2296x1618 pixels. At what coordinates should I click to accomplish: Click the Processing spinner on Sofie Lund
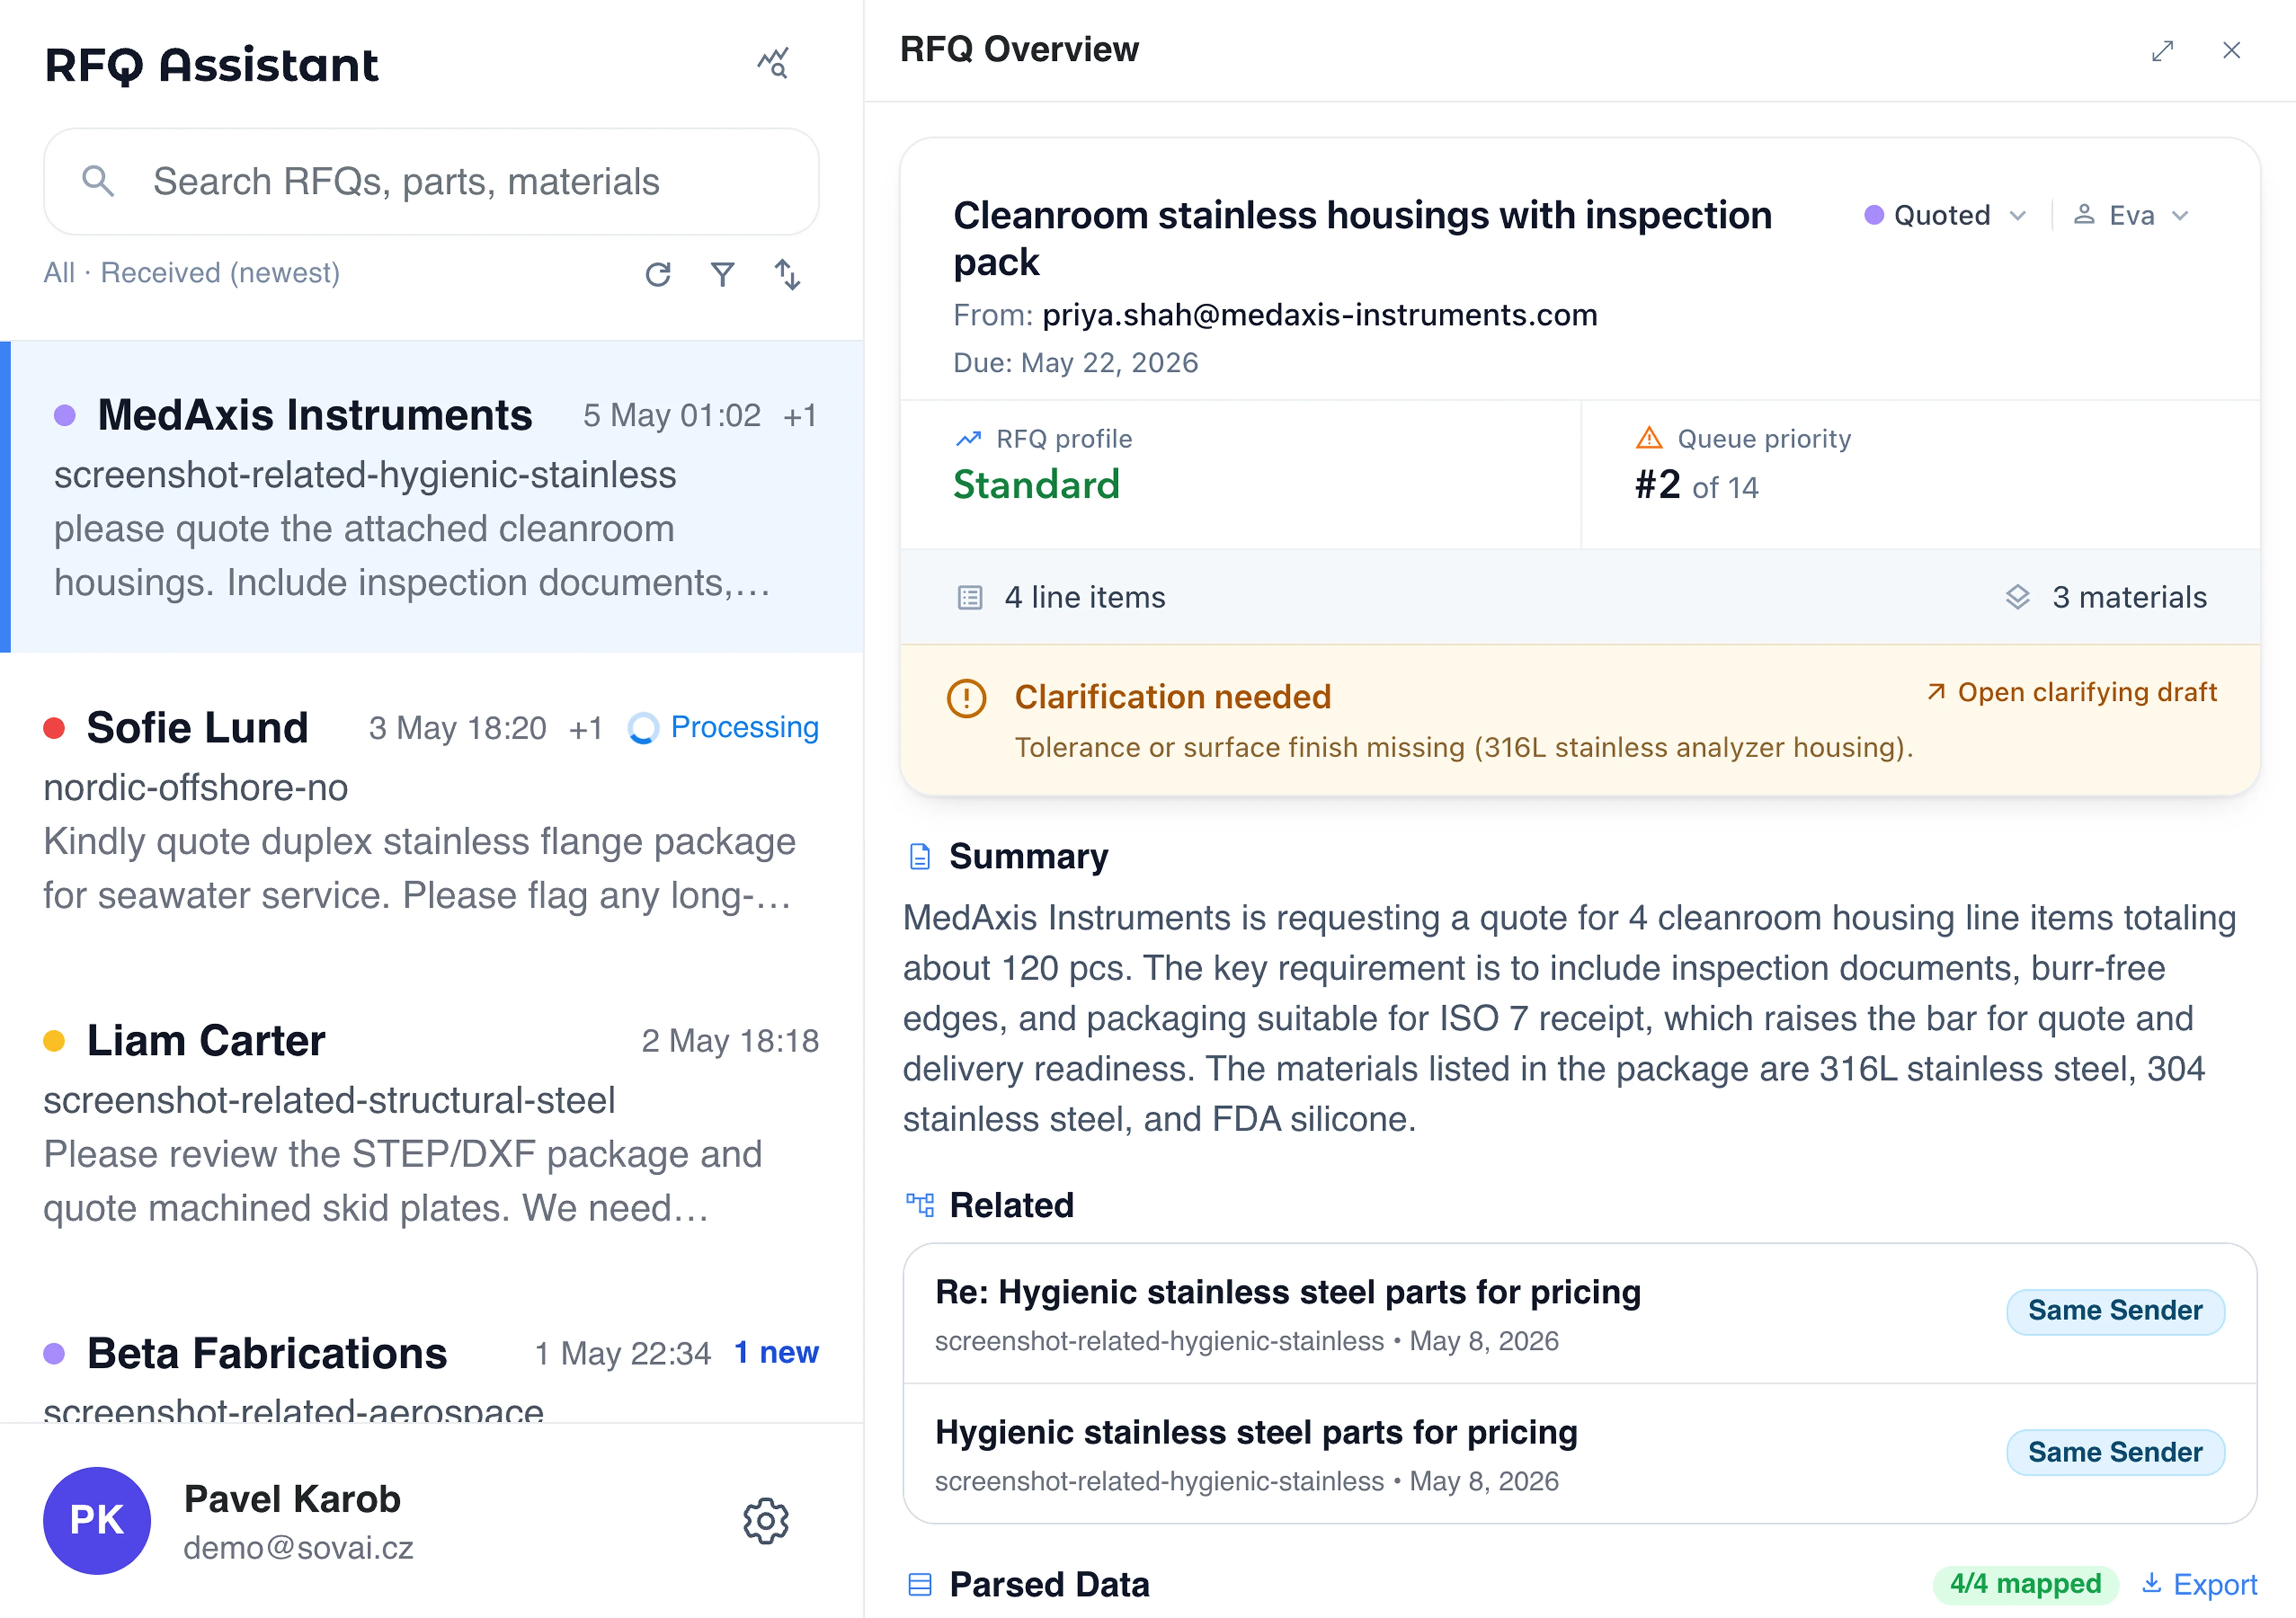[643, 728]
